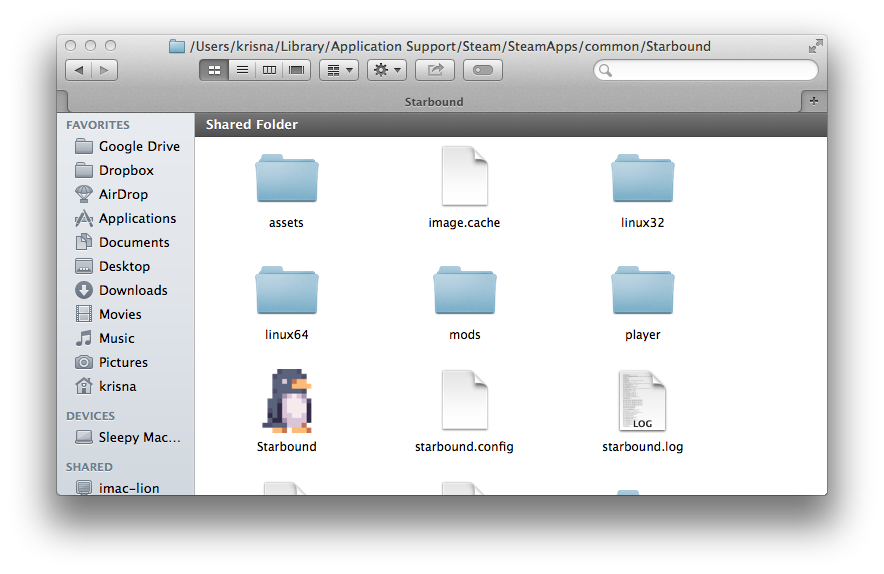Switch to list view

tap(242, 70)
